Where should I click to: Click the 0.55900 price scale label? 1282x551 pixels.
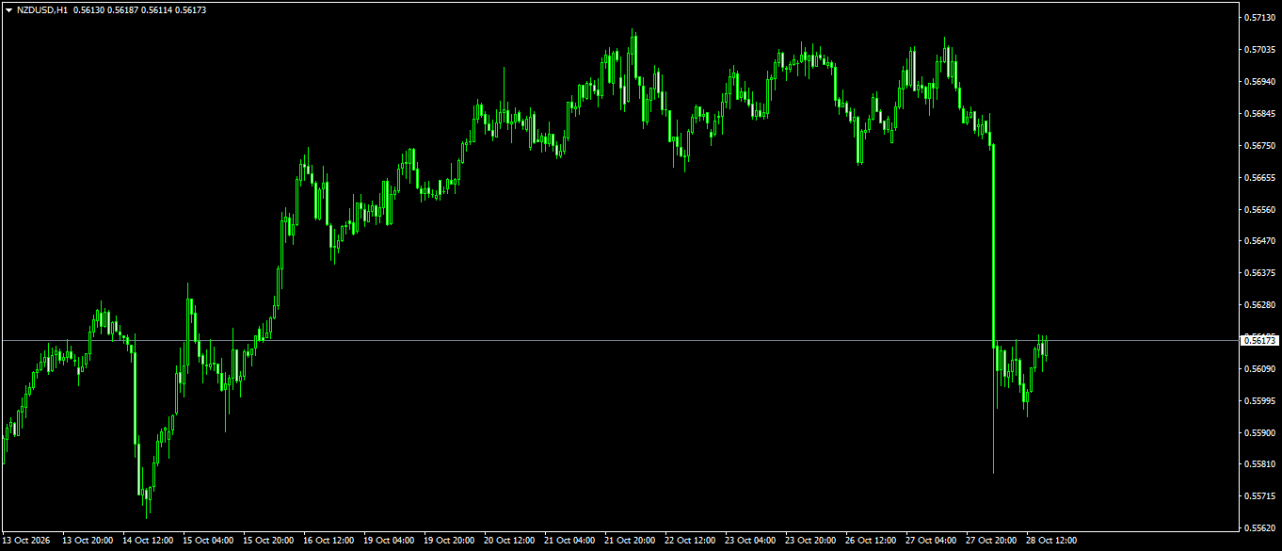pos(1261,433)
